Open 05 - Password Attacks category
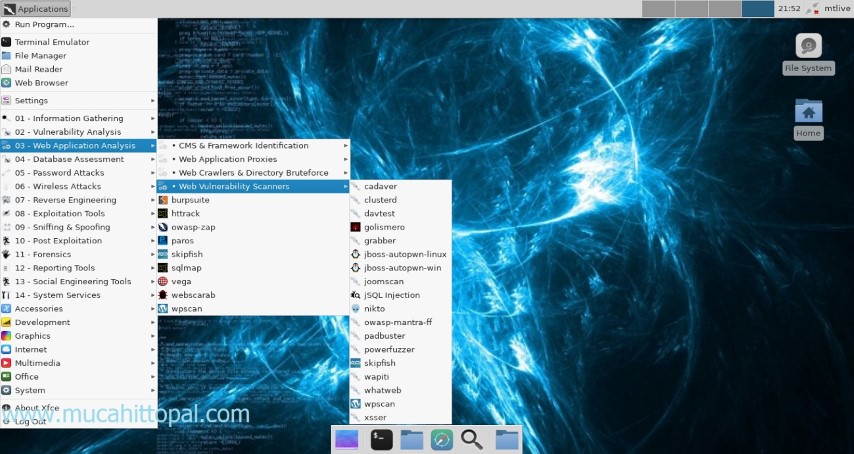 click(79, 173)
